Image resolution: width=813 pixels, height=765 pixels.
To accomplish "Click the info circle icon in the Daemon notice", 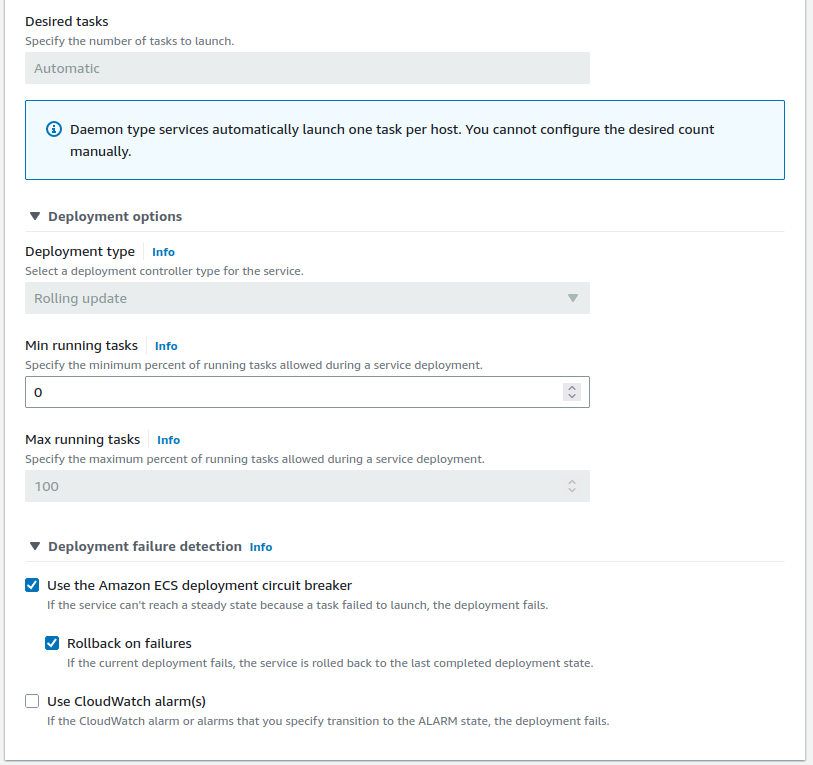I will (54, 130).
